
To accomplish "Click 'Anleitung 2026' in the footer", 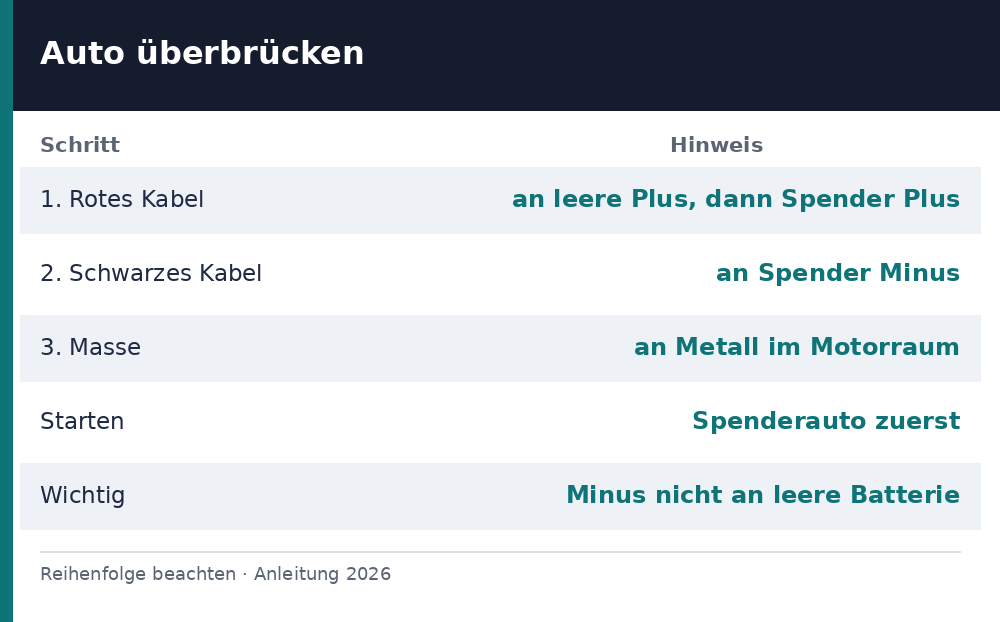I will click(322, 574).
